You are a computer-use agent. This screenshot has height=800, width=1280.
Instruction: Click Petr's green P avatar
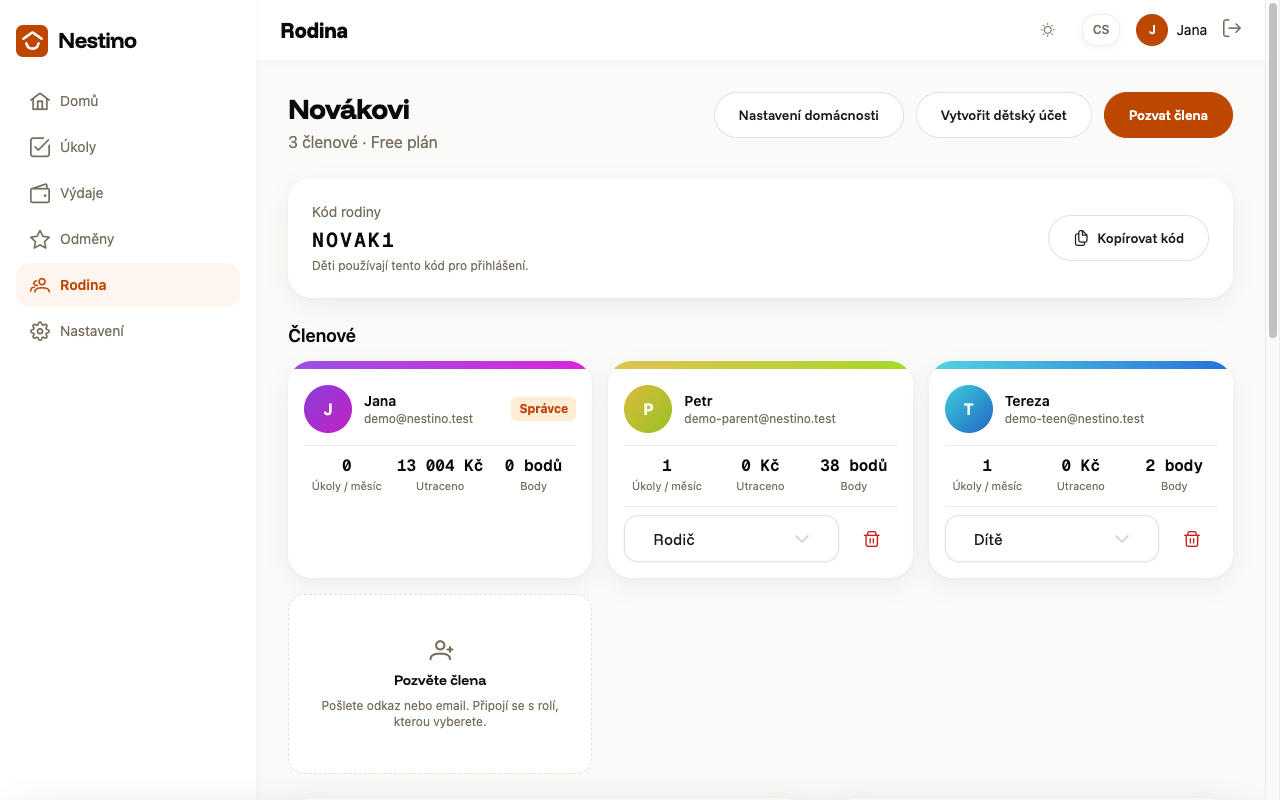648,409
